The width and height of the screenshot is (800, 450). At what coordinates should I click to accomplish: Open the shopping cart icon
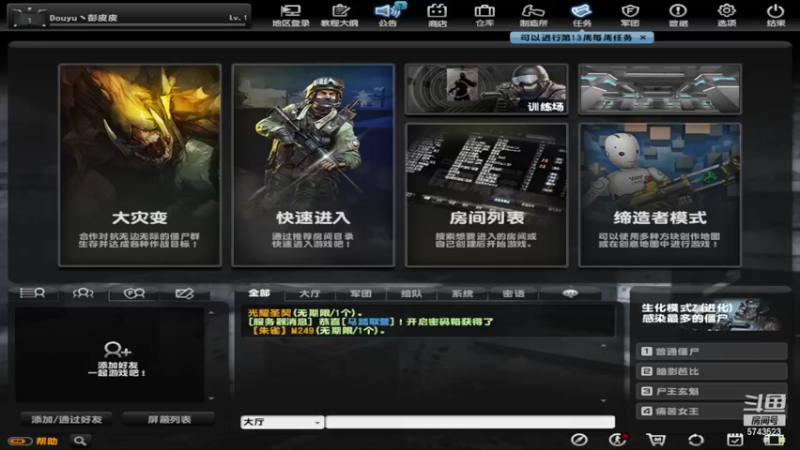pyautogui.click(x=656, y=439)
